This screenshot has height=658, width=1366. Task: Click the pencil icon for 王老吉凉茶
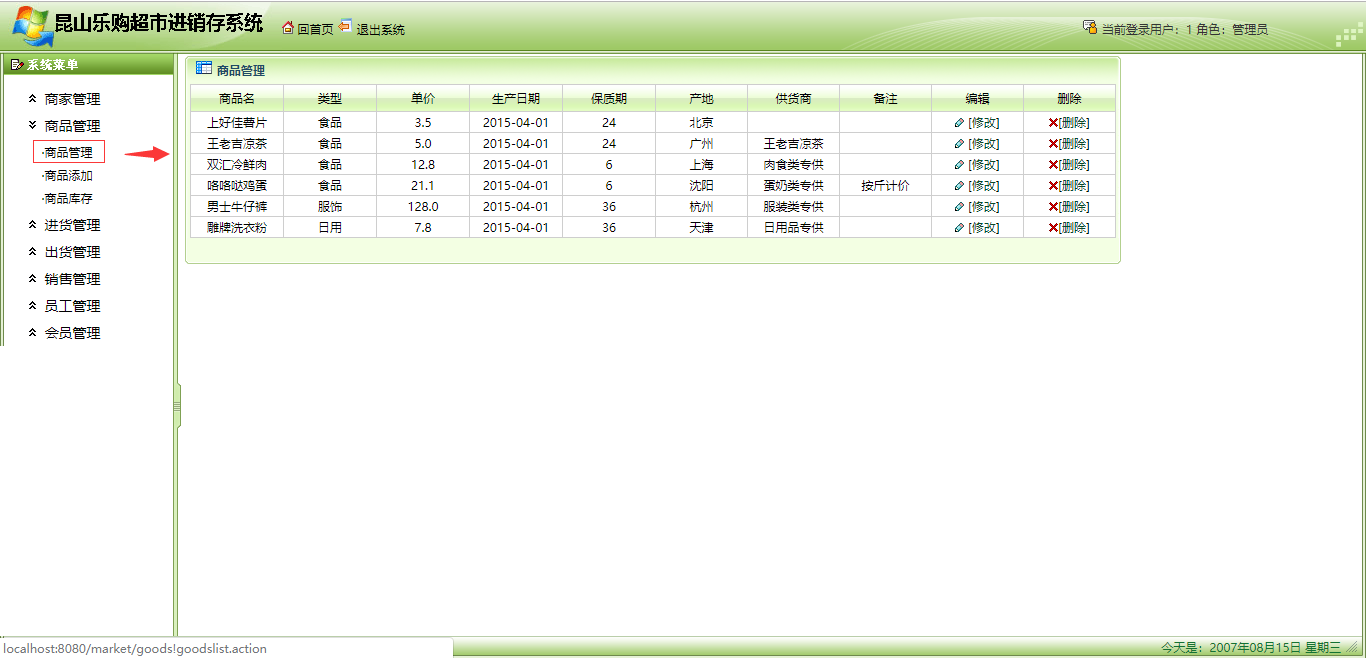[959, 143]
